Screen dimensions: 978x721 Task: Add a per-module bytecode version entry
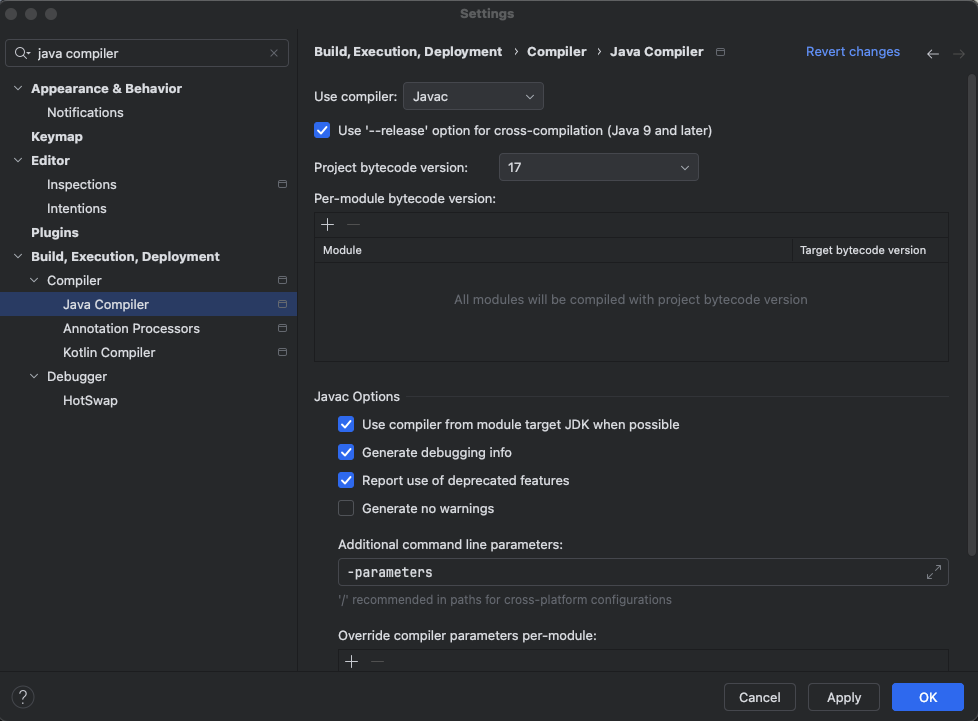[327, 225]
